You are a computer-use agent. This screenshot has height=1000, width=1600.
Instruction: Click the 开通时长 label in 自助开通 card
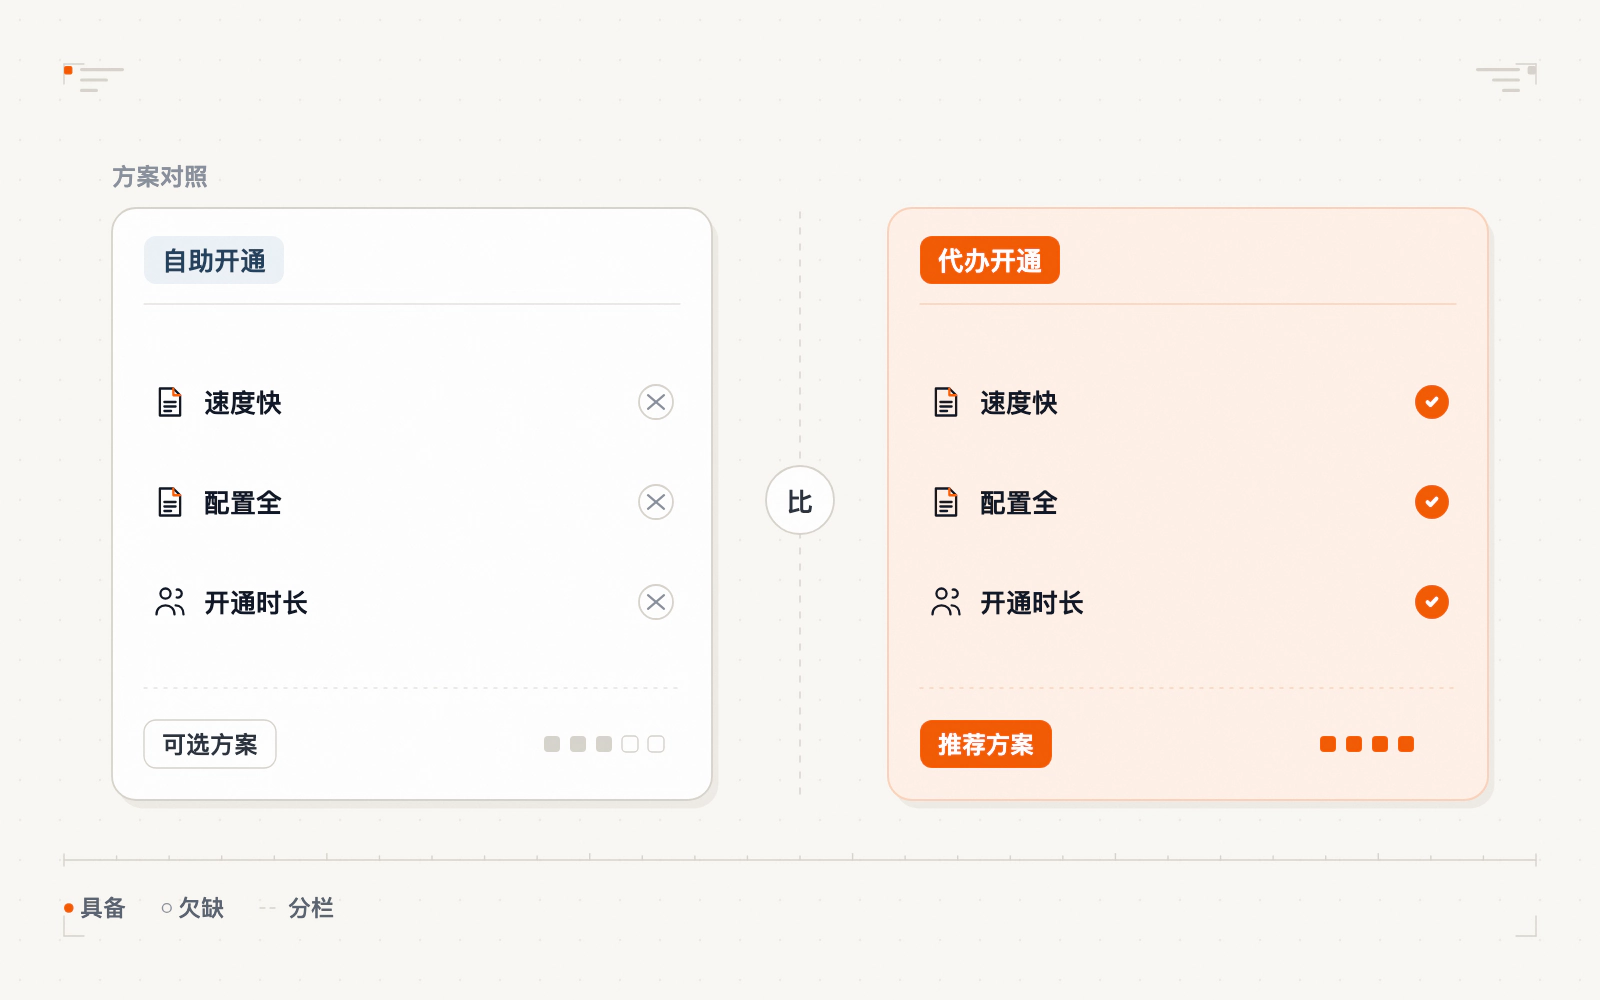click(x=256, y=603)
